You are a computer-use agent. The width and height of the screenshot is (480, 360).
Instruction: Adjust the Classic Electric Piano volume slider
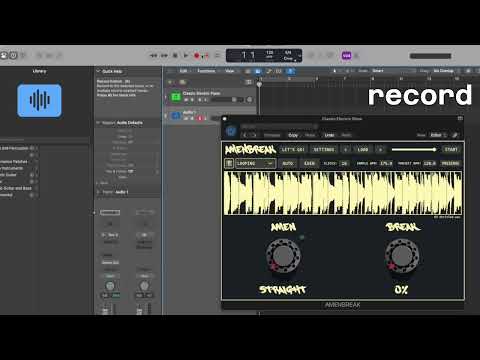pyautogui.click(x=227, y=100)
